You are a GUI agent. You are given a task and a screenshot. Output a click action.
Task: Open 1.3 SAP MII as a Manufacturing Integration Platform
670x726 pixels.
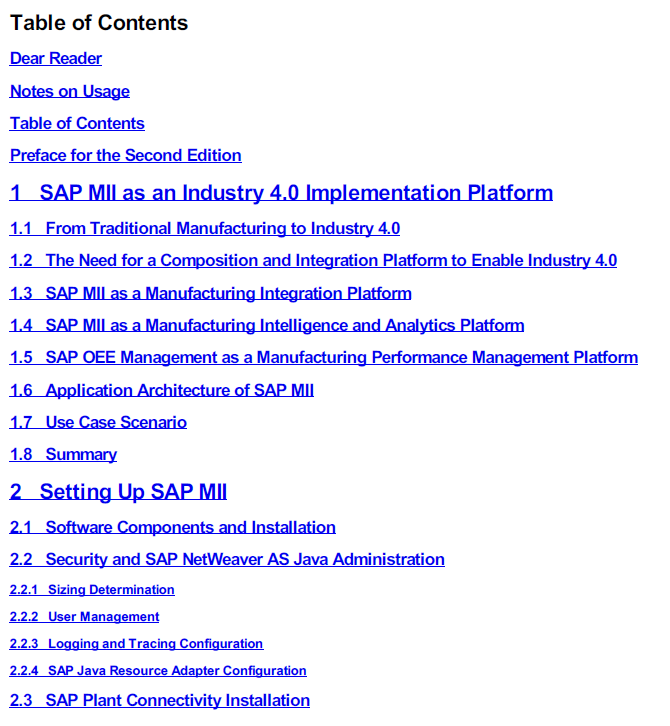pos(210,293)
